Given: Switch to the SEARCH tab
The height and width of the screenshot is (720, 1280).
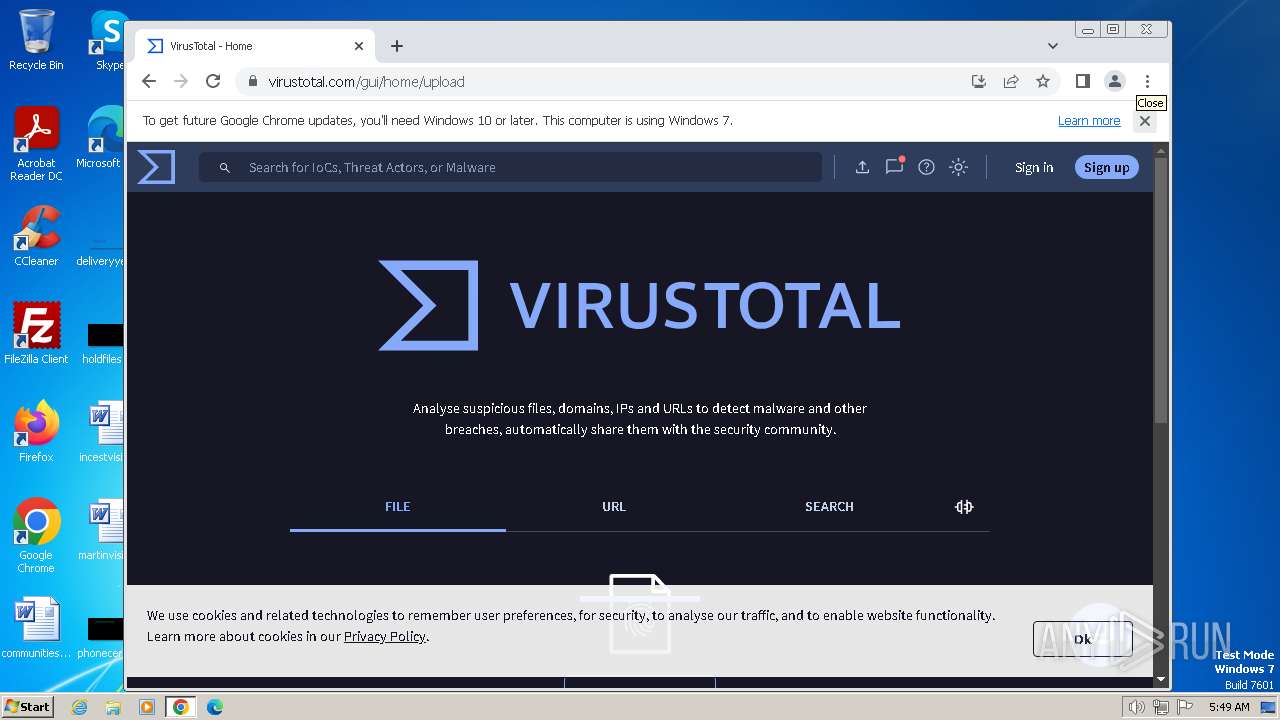Looking at the screenshot, I should (x=829, y=507).
